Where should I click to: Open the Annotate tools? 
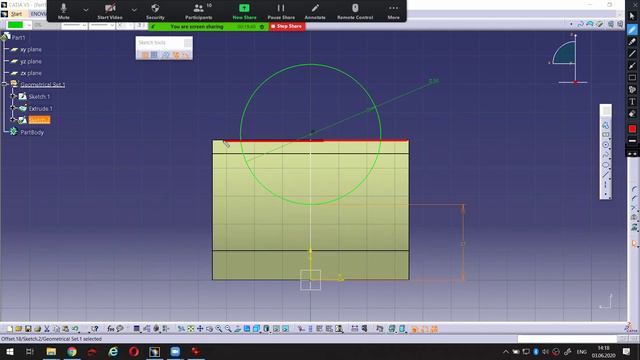315,11
